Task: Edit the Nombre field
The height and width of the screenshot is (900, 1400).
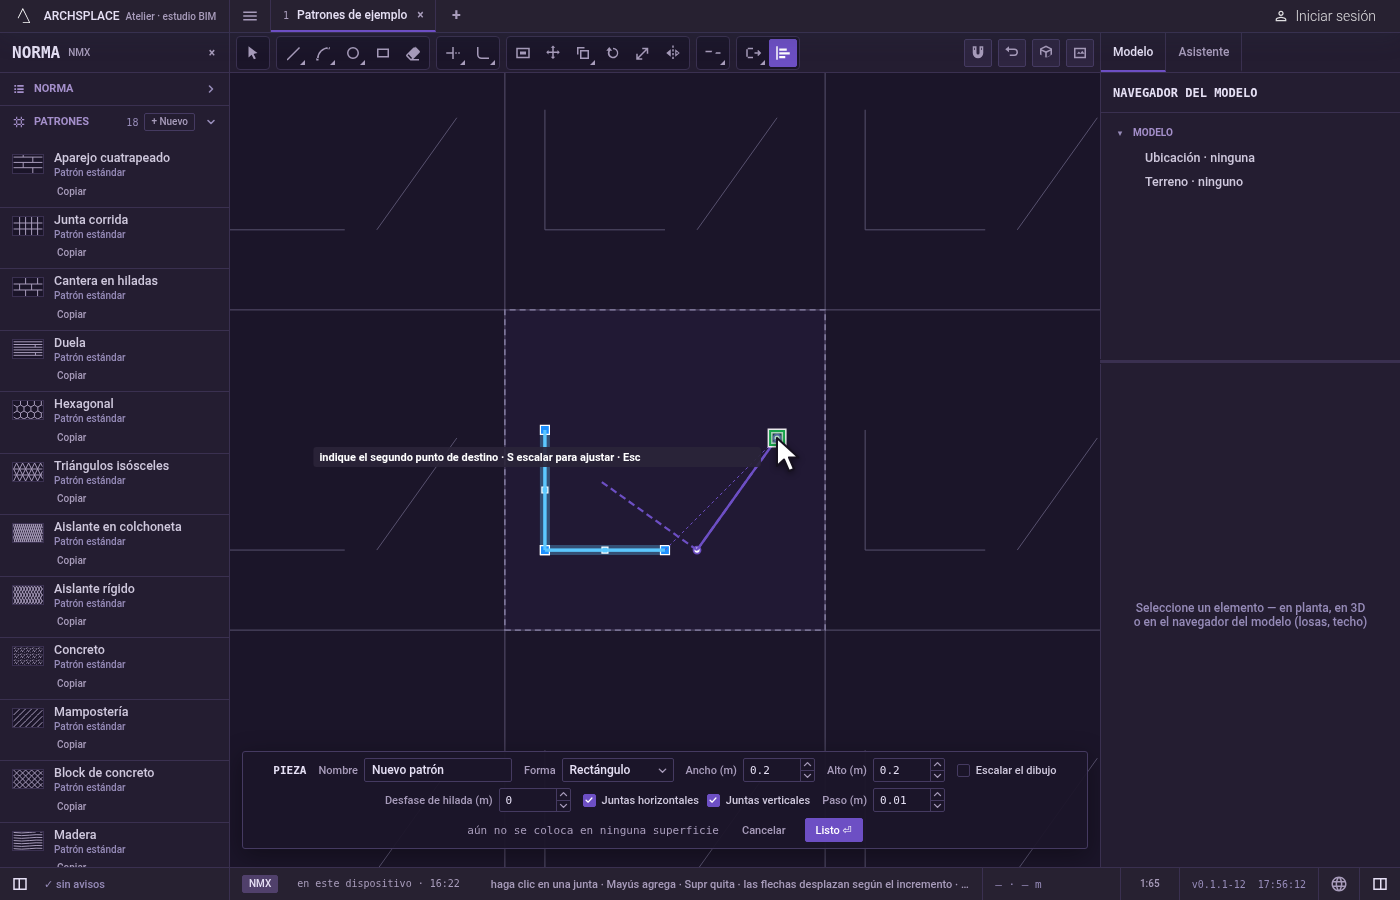Action: [x=438, y=770]
